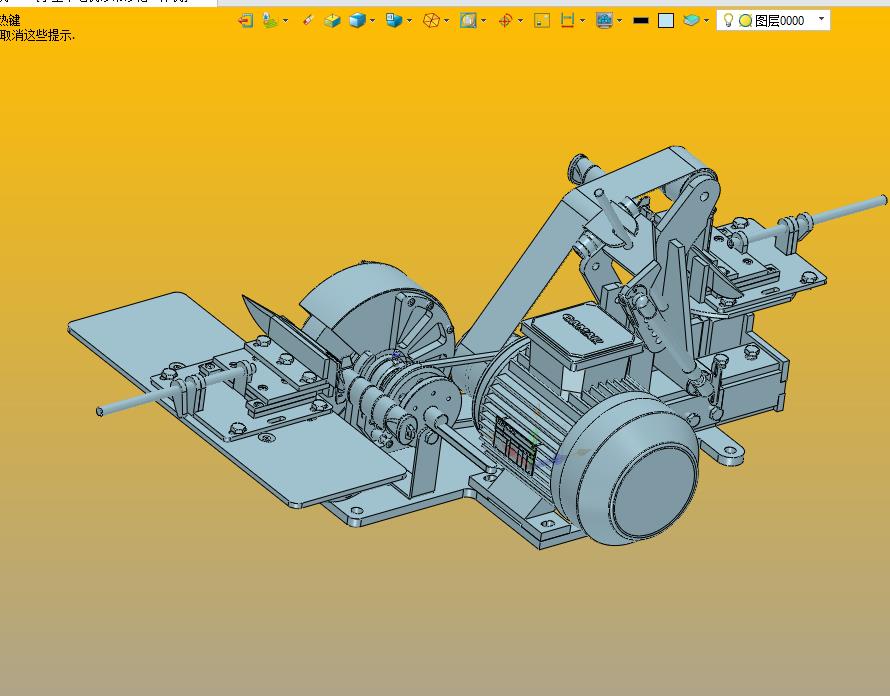Click the black line color swatch
The image size is (890, 696).
click(641, 21)
